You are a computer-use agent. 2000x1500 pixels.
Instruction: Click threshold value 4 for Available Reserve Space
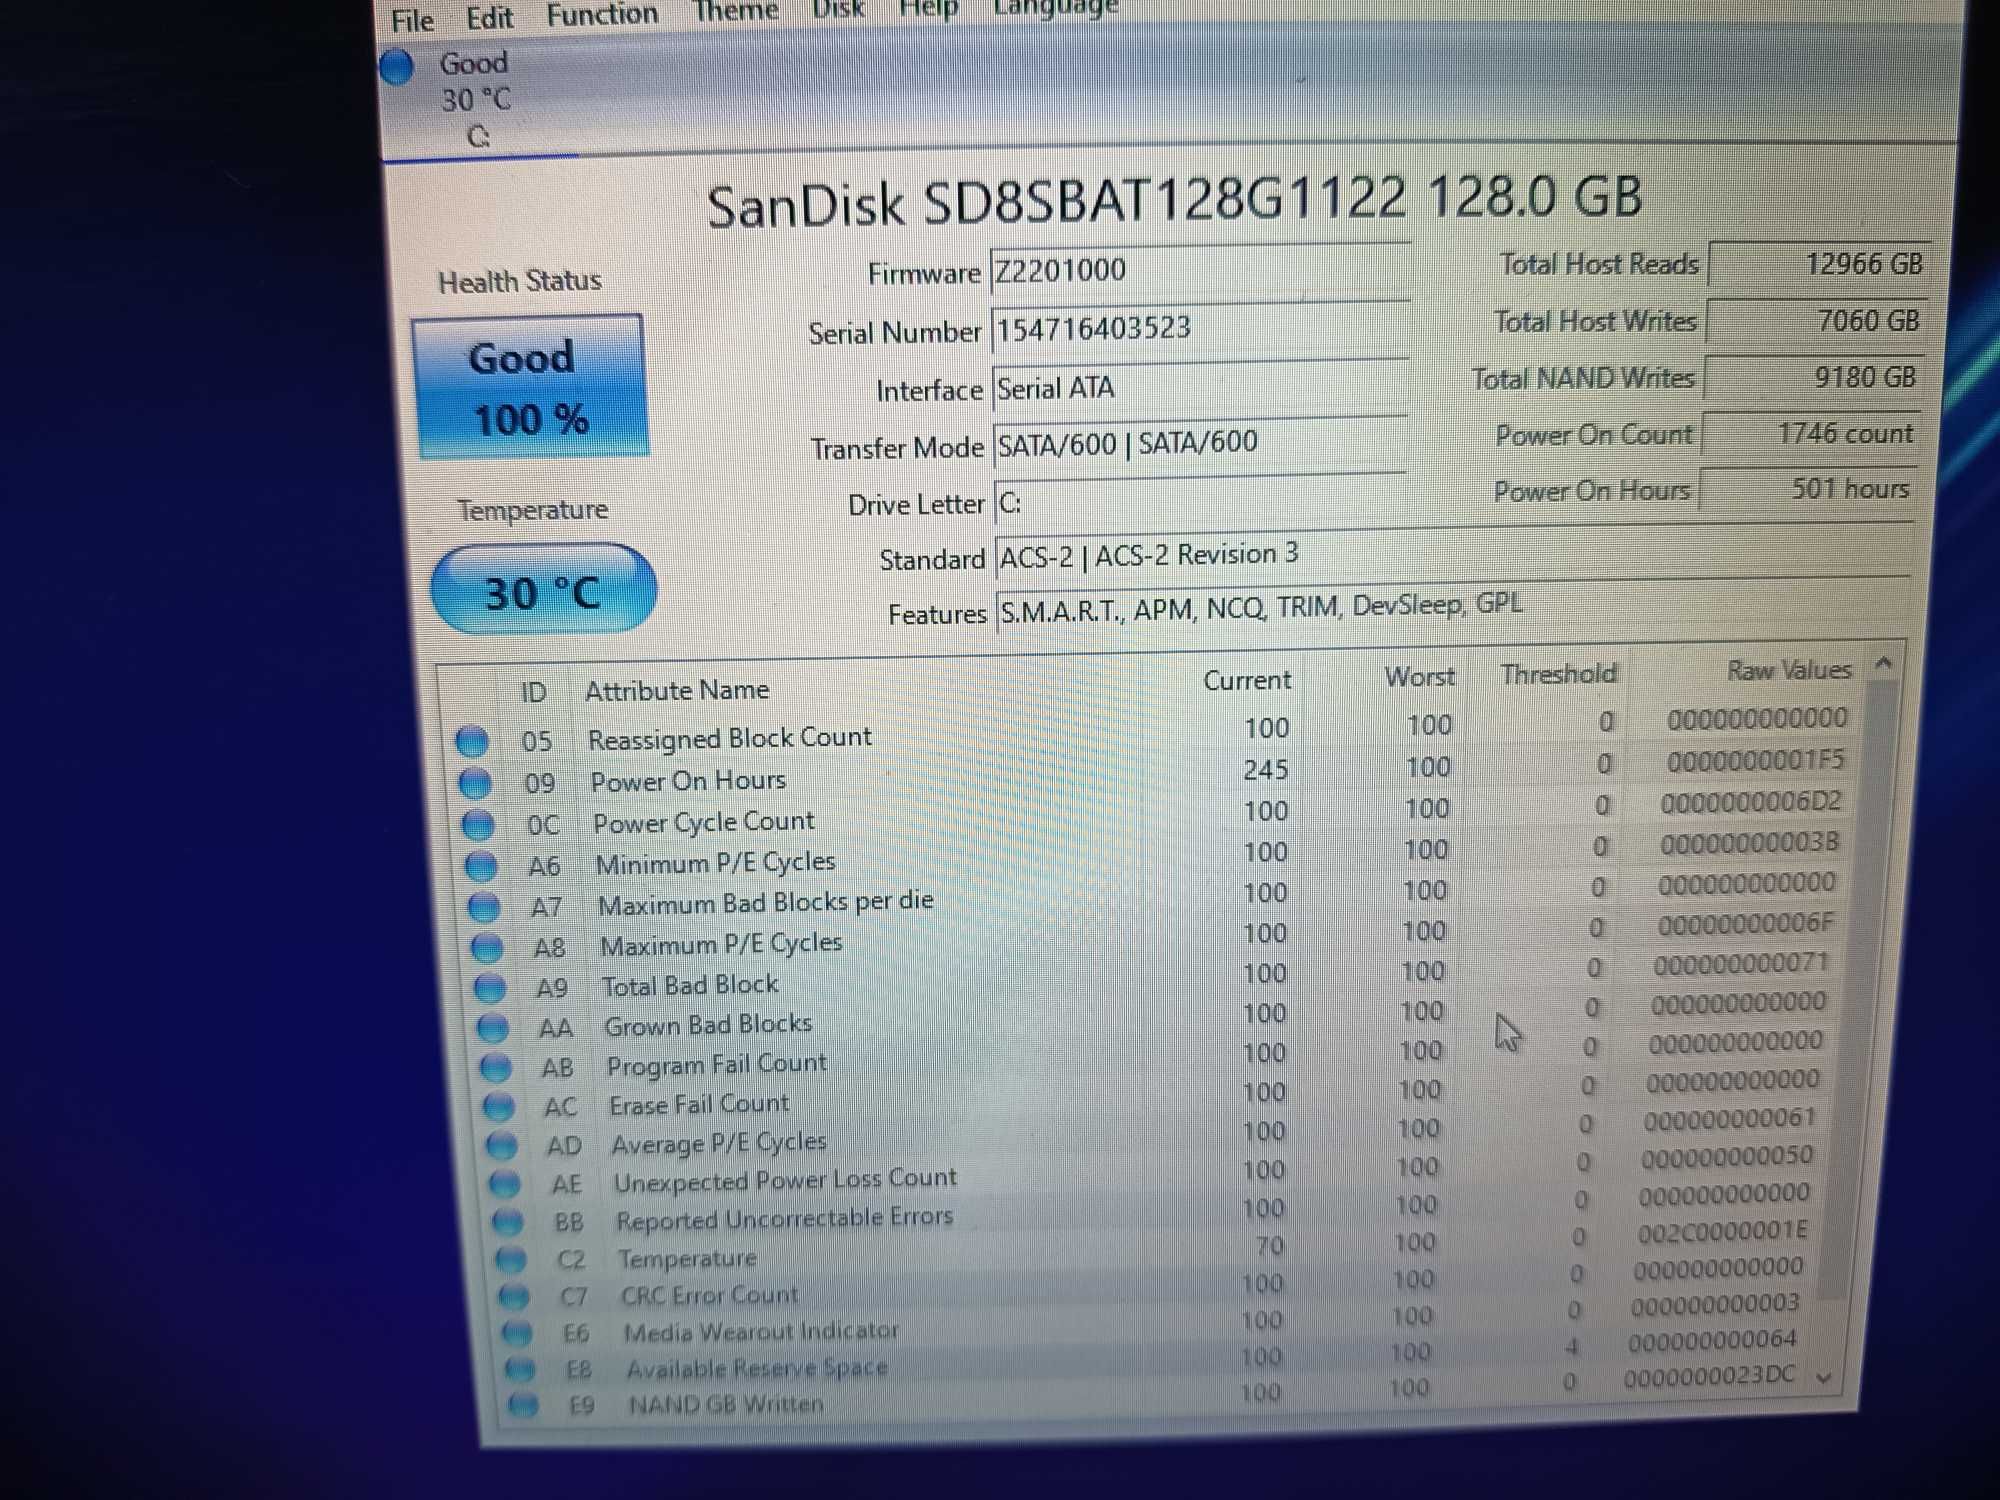1571,1347
